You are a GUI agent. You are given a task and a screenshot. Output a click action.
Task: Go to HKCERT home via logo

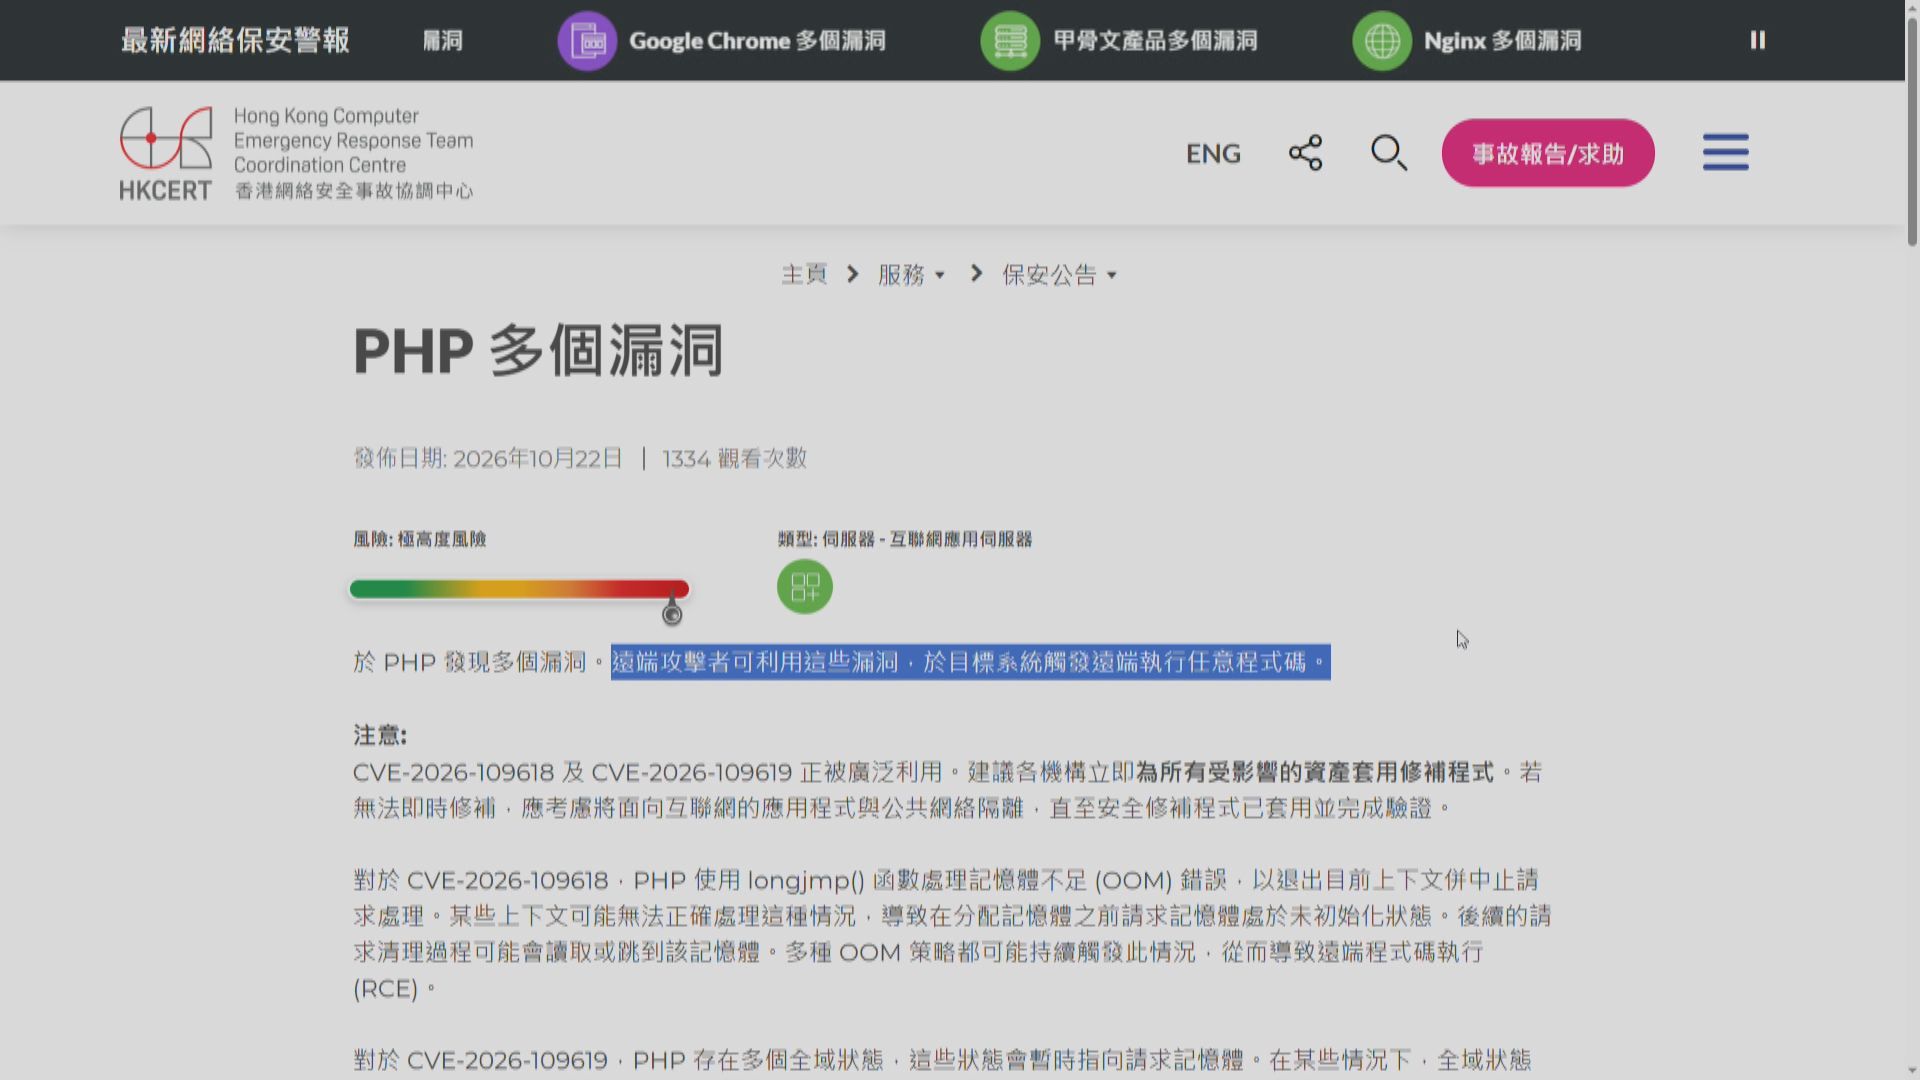click(x=296, y=153)
